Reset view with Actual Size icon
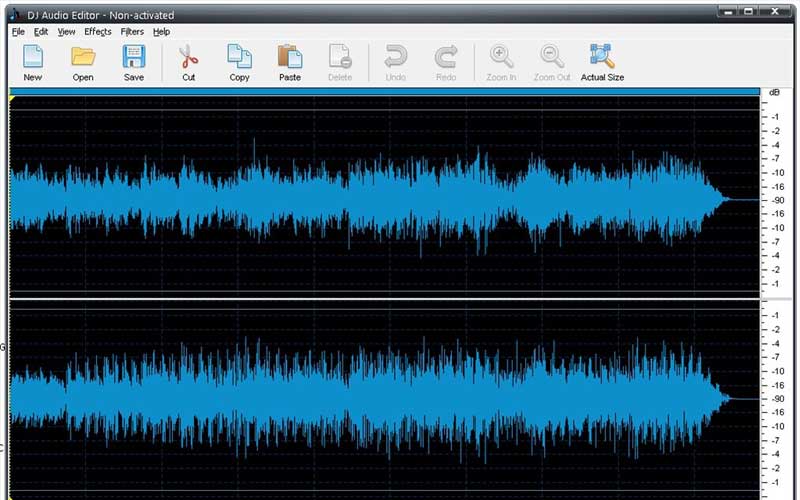Screen dimensions: 800x500 click(x=602, y=57)
